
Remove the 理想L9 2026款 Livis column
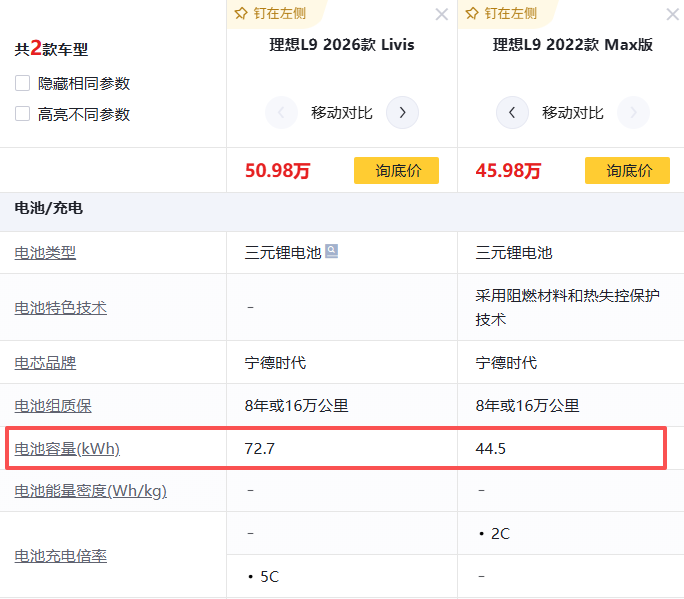coord(441,14)
